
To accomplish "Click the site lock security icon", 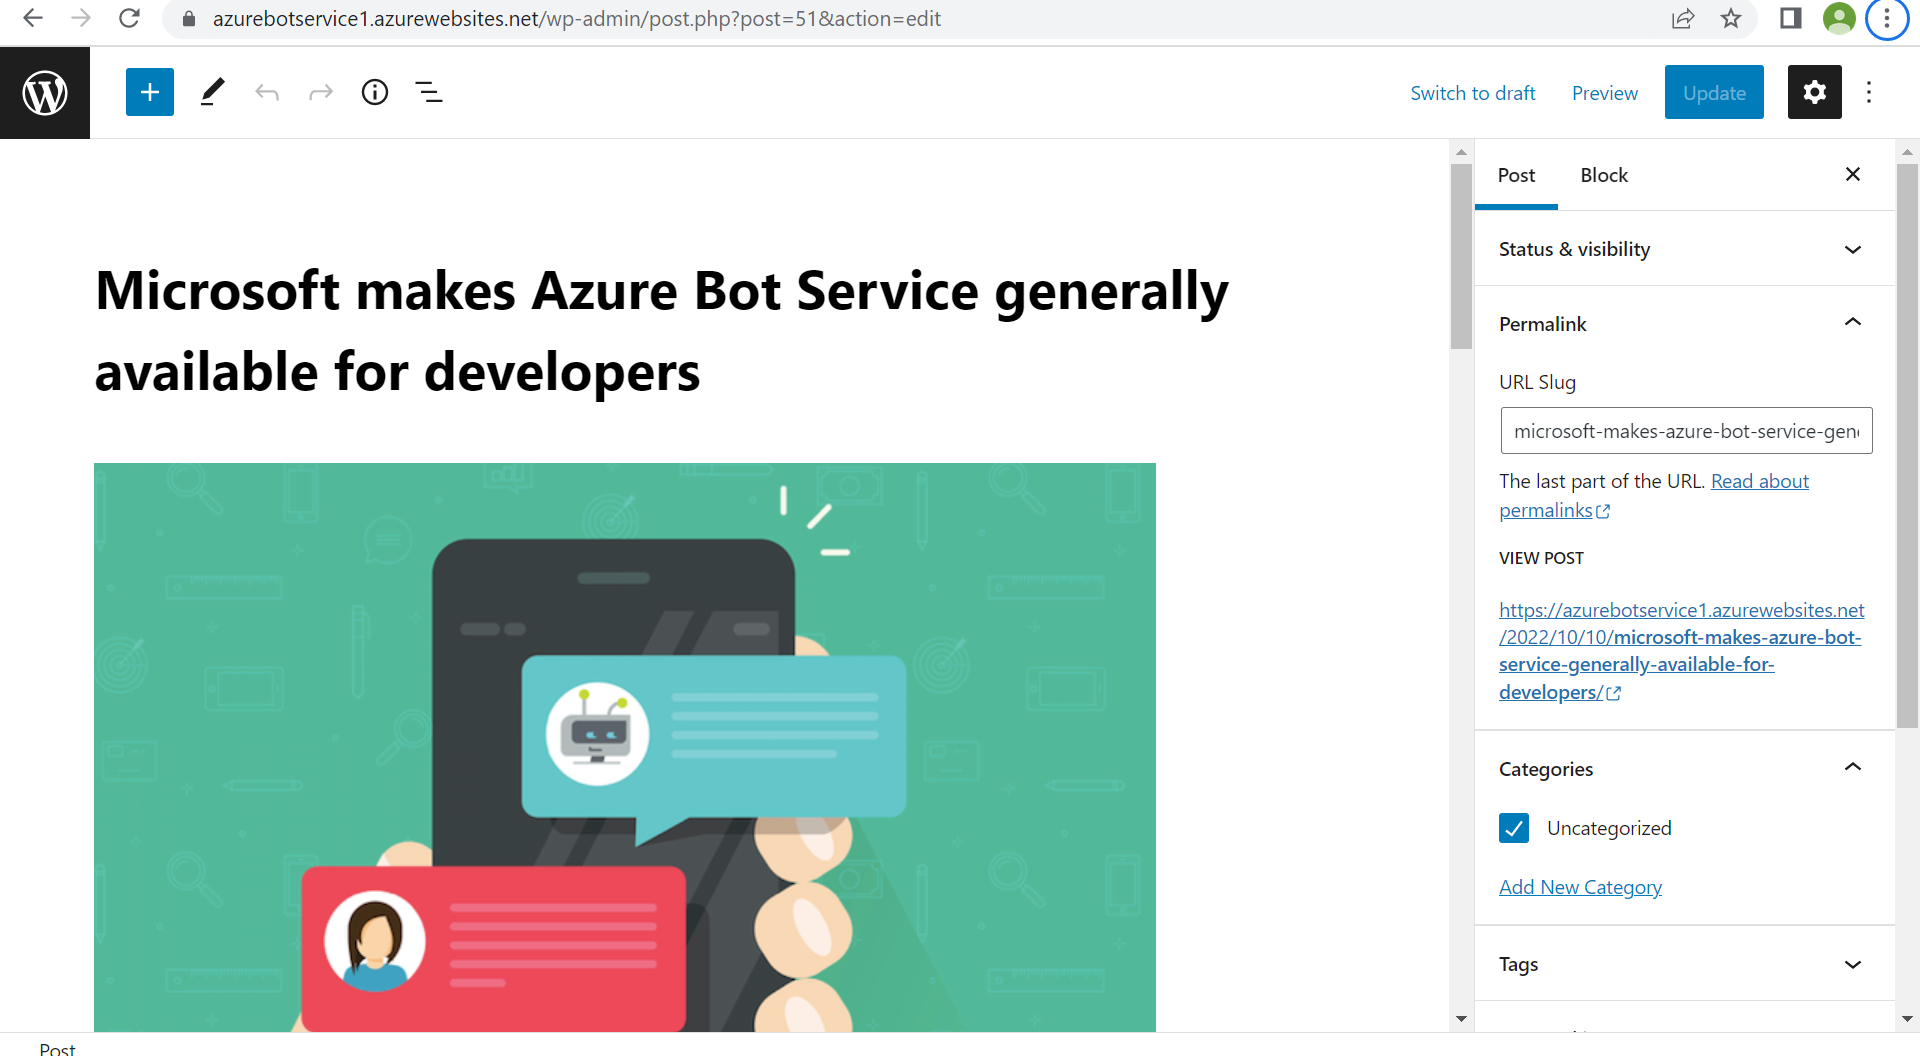I will 189,18.
